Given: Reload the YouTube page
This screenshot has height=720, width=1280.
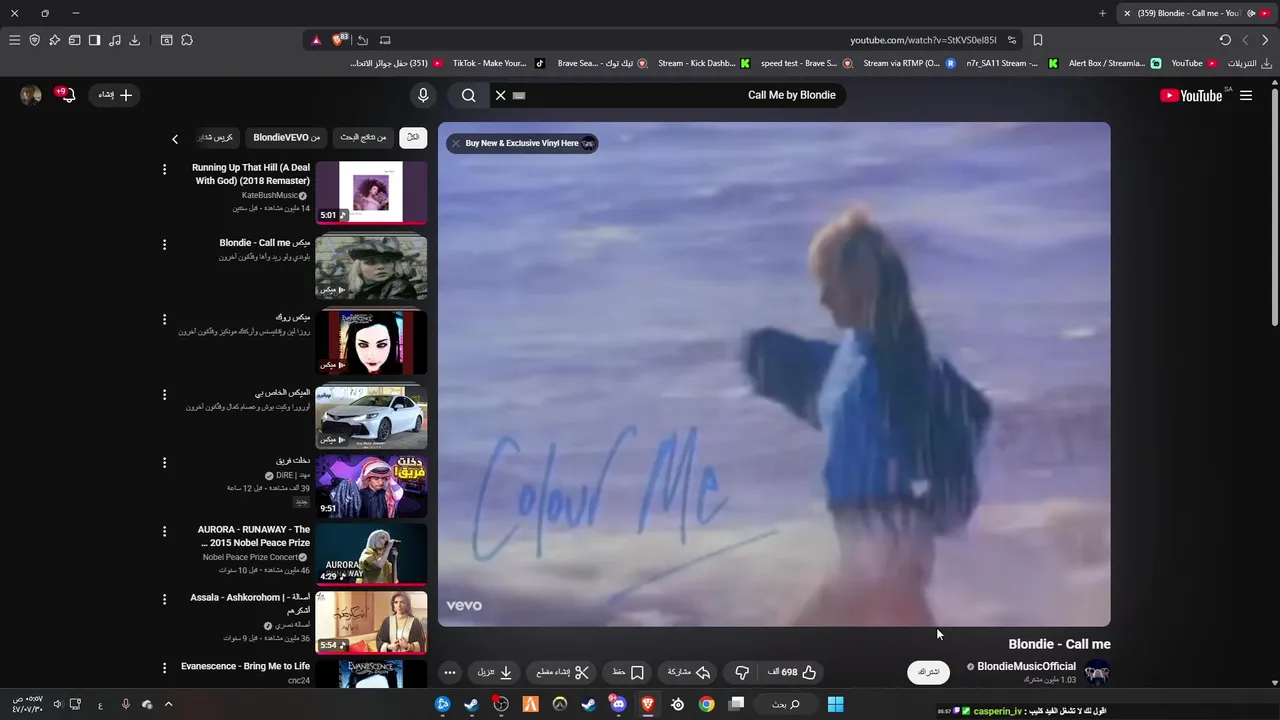Looking at the screenshot, I should [x=1225, y=40].
